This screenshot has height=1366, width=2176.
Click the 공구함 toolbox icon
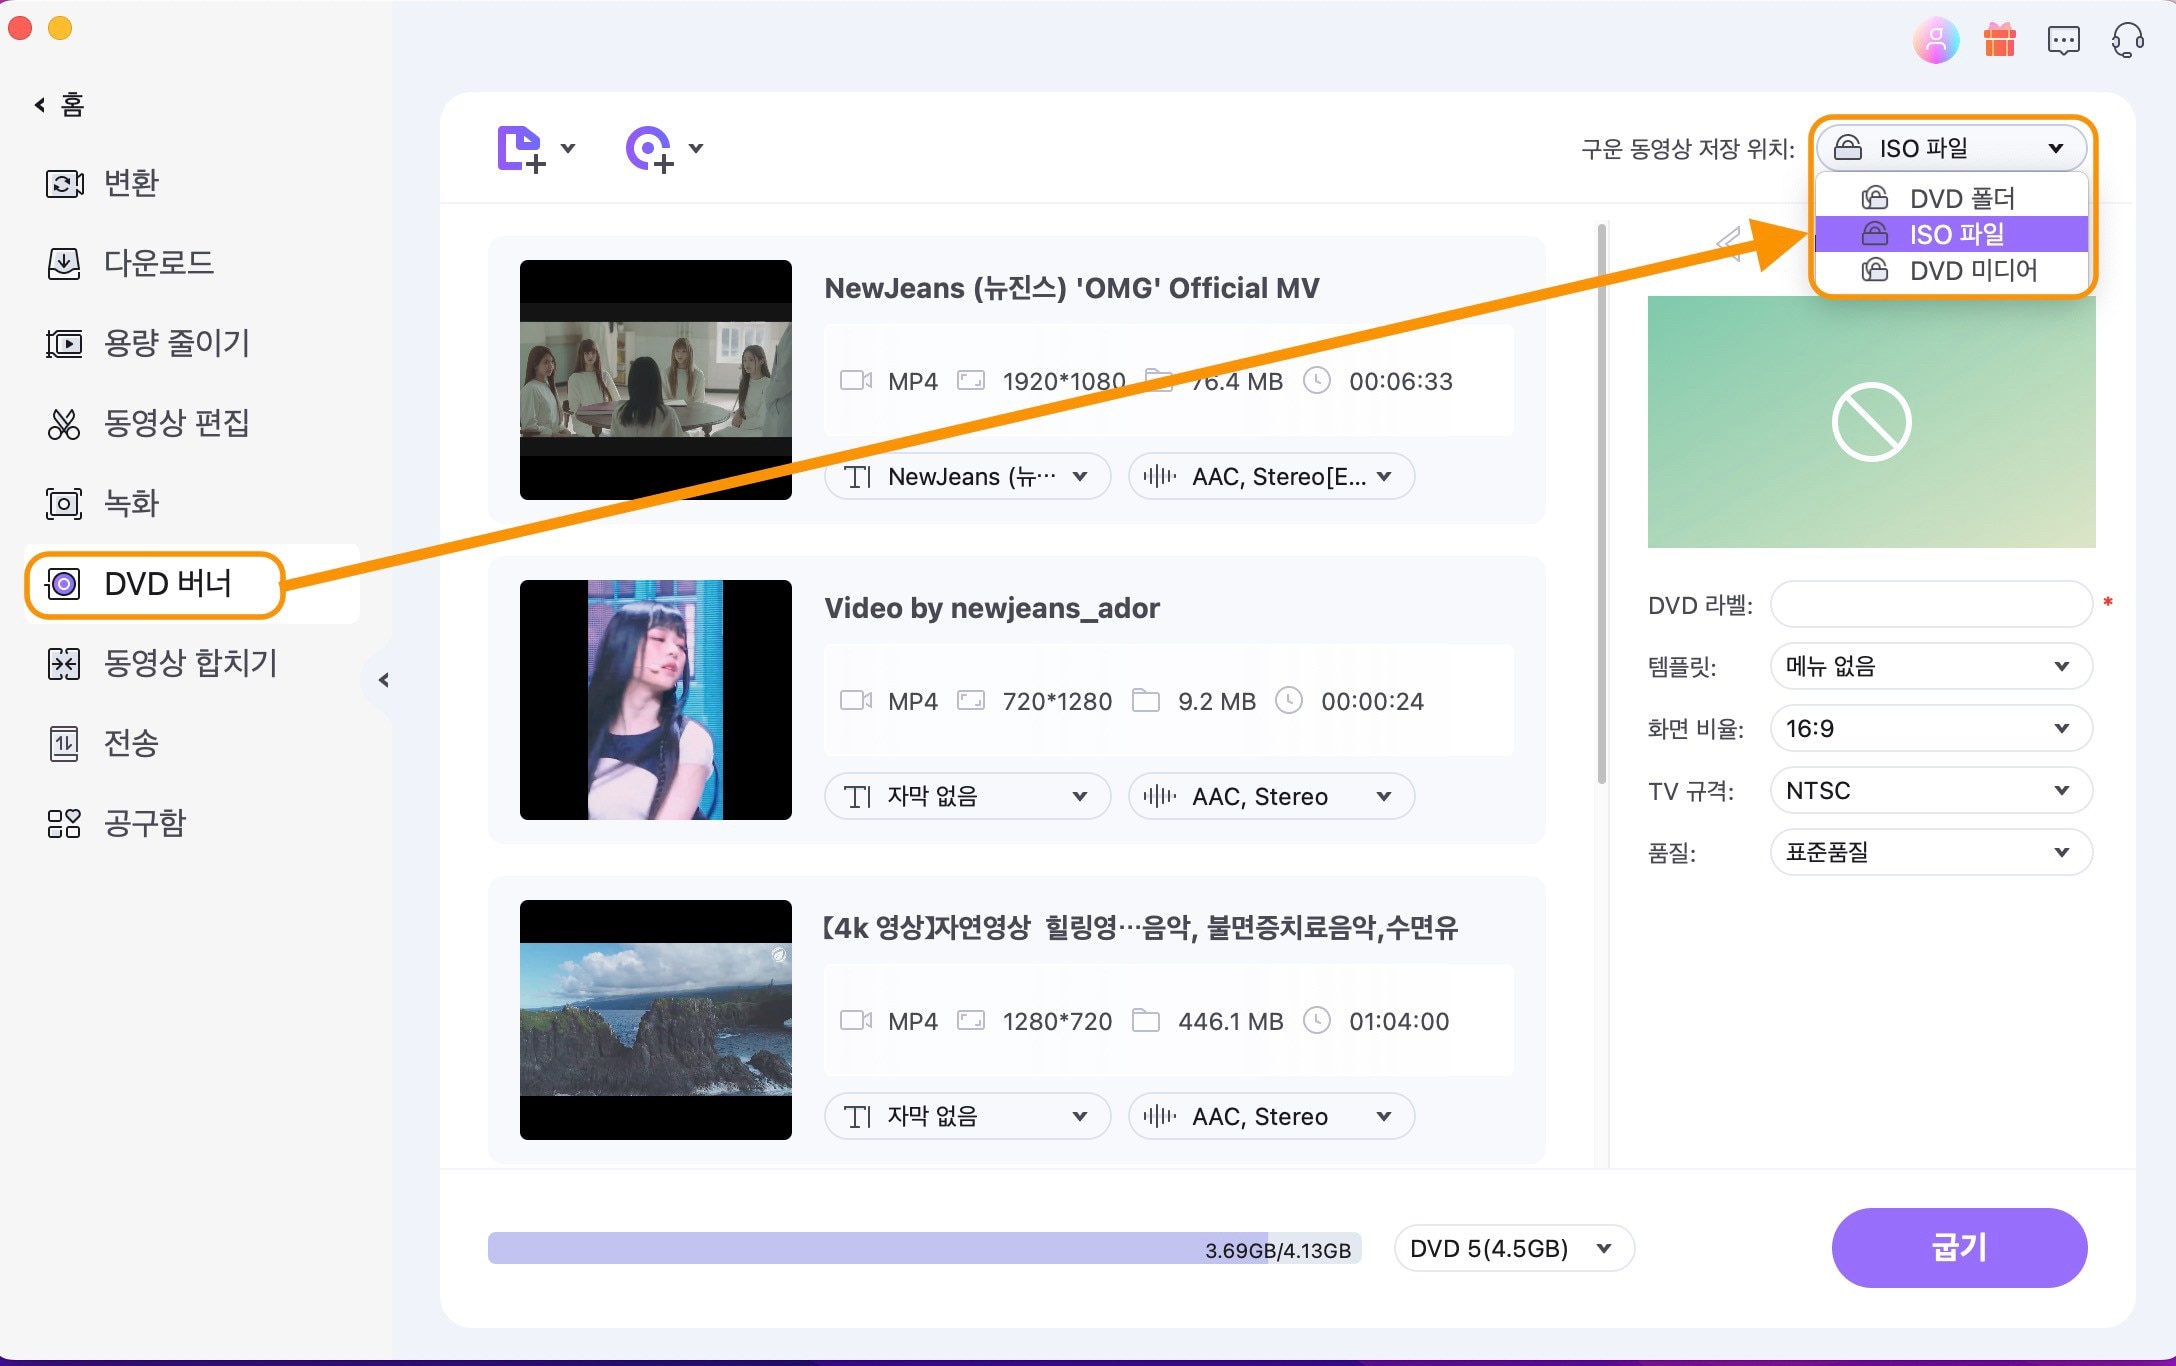pyautogui.click(x=64, y=824)
